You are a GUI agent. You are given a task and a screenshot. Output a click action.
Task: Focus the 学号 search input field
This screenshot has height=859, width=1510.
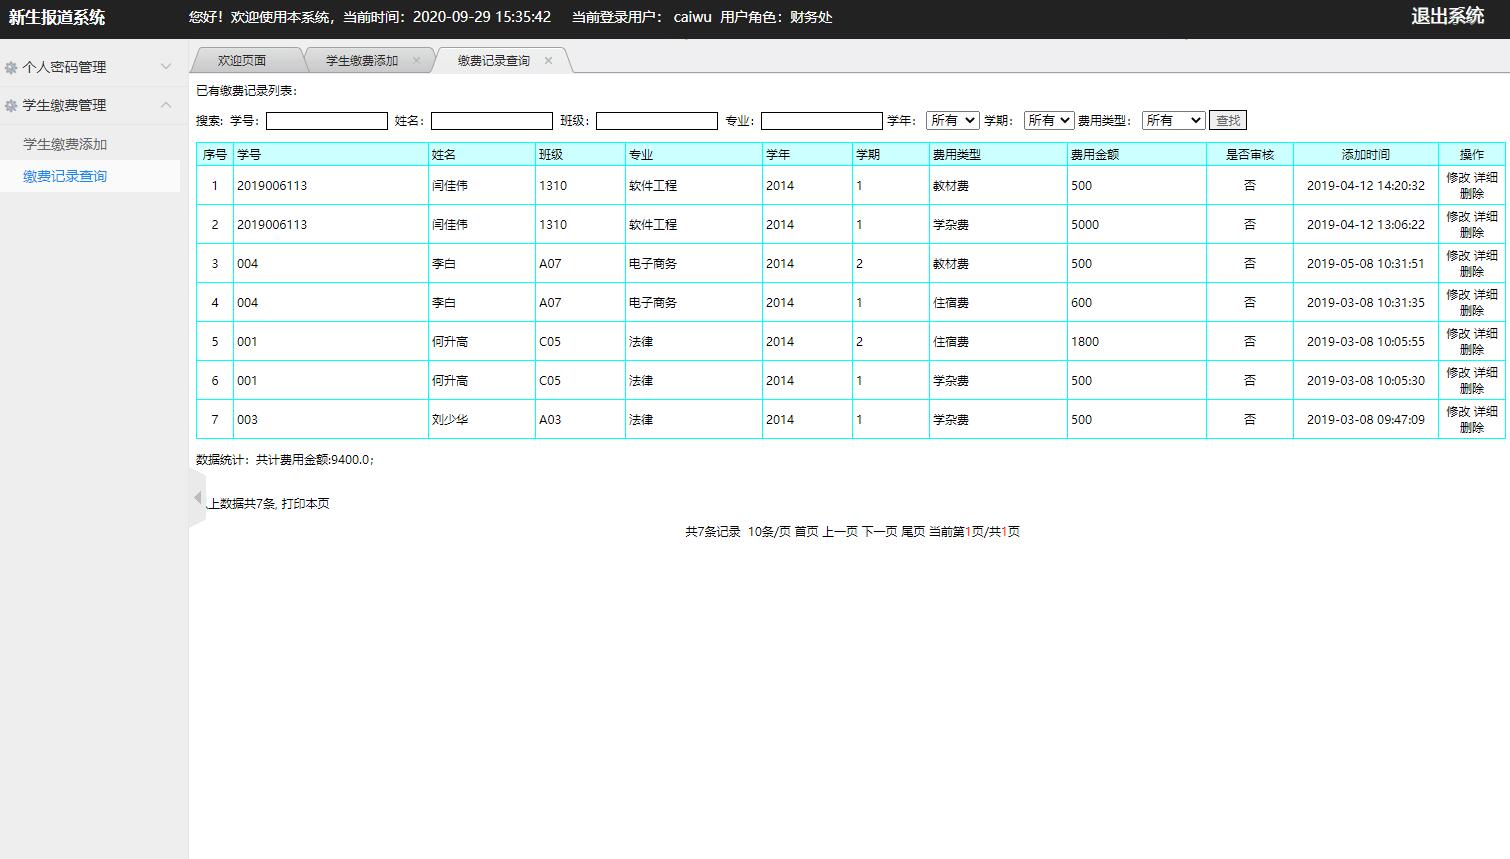pos(326,121)
